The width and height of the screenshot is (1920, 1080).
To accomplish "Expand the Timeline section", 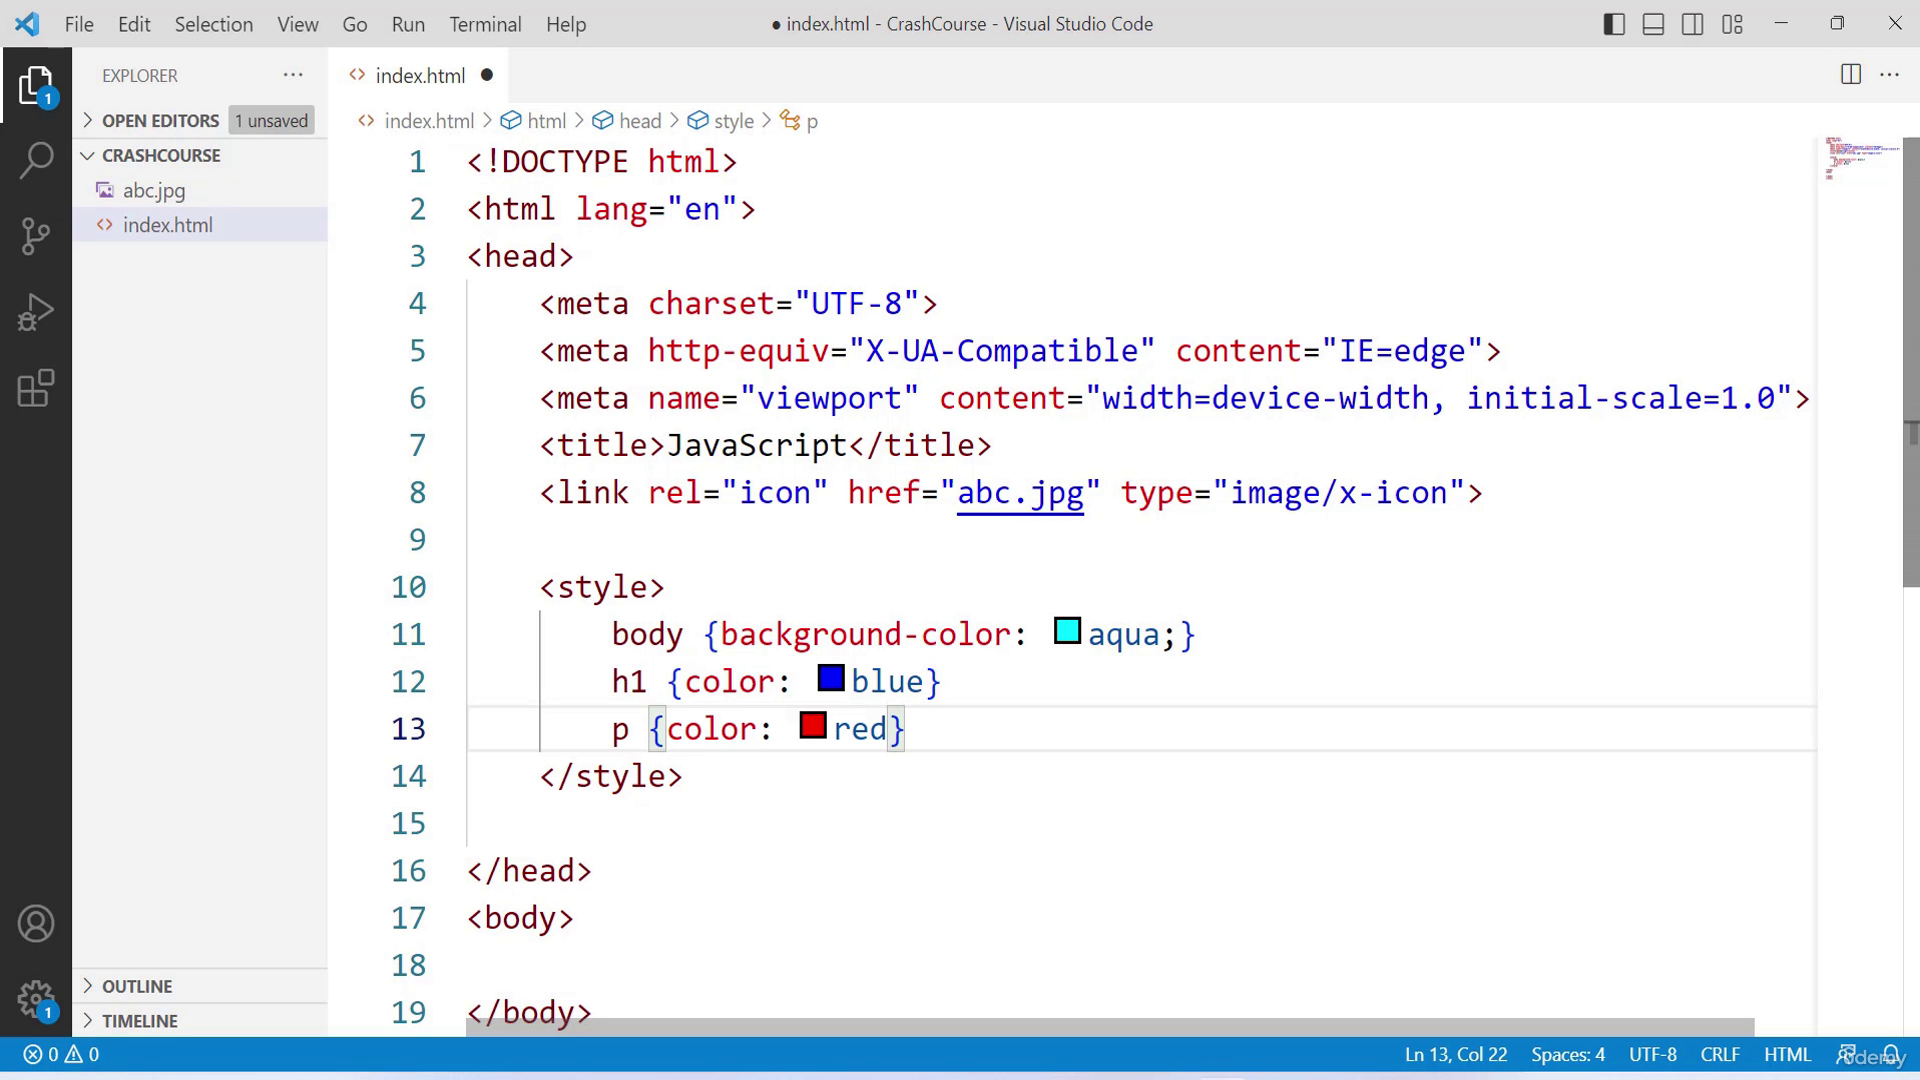I will [88, 1021].
